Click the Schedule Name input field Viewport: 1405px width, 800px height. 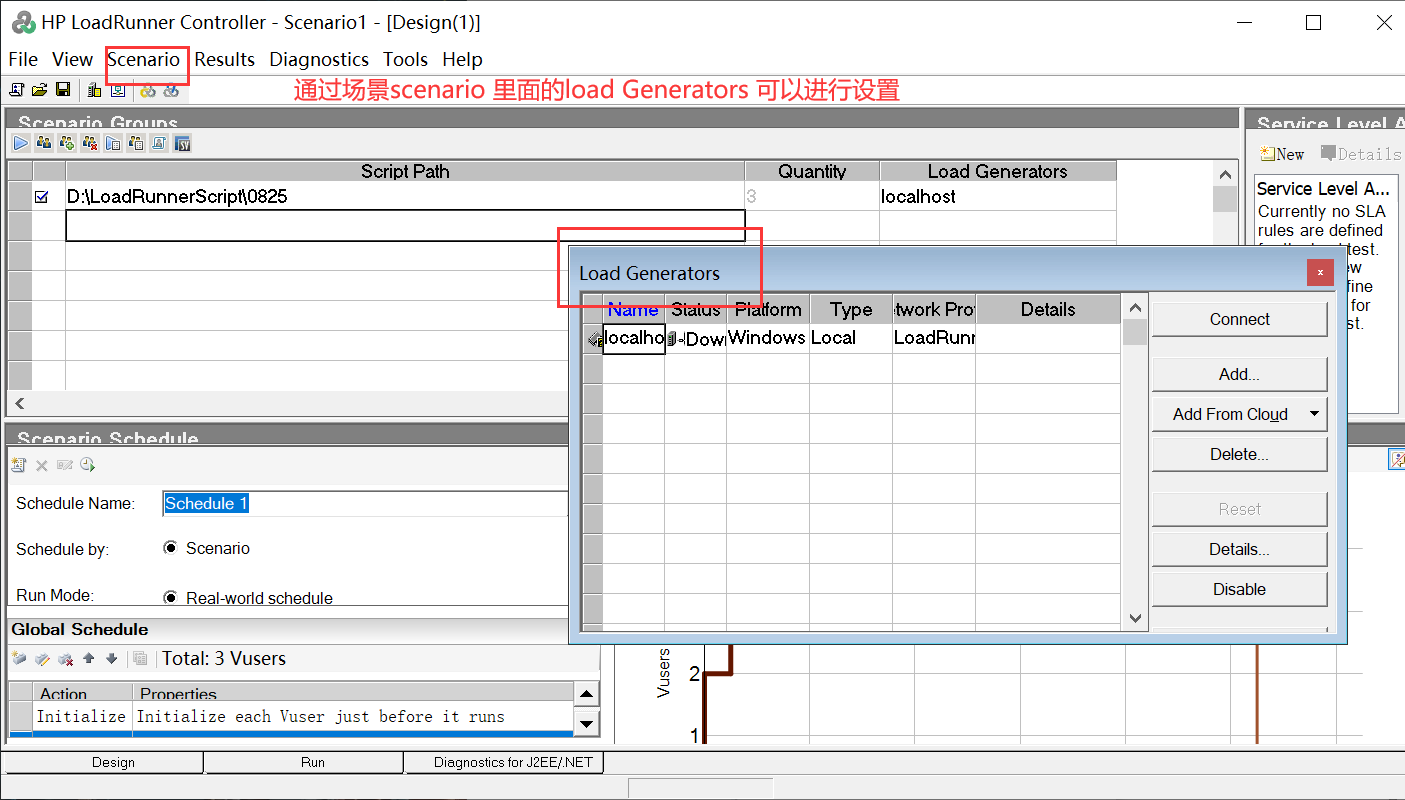[x=365, y=503]
